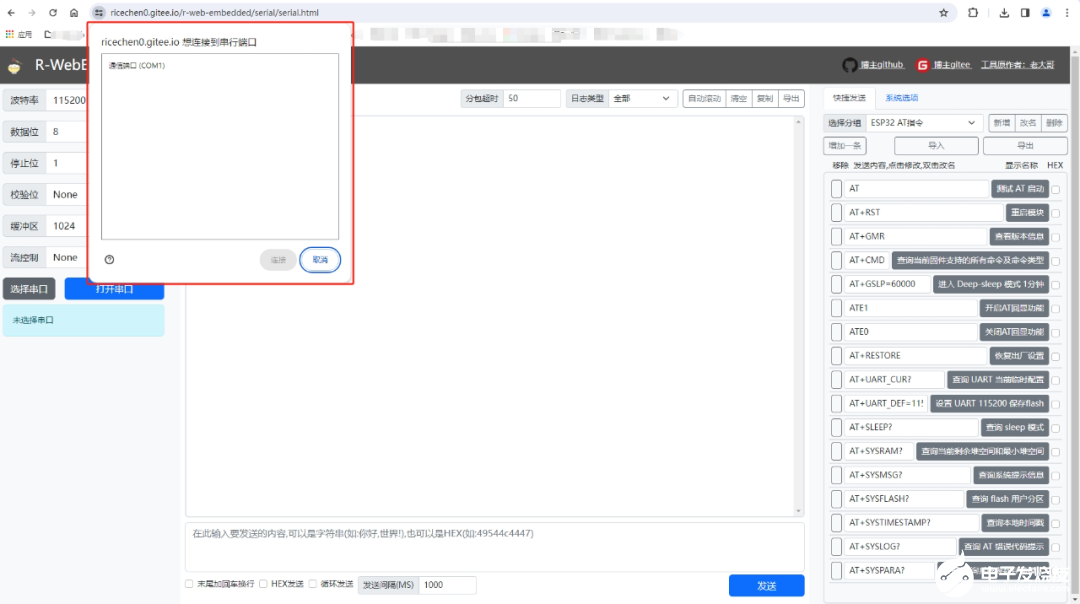Enable the HEX发送 checkbox
1080x604 pixels.
click(x=263, y=584)
